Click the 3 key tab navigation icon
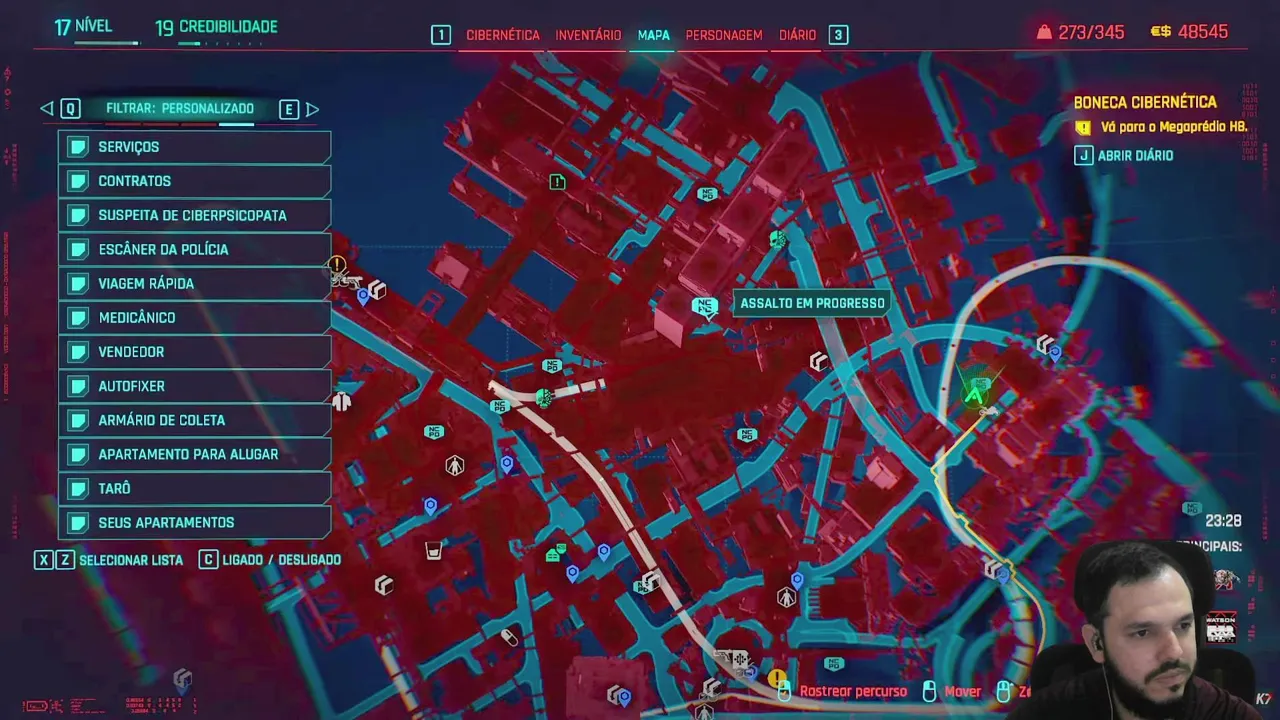Viewport: 1280px width, 720px height. pyautogui.click(x=838, y=35)
